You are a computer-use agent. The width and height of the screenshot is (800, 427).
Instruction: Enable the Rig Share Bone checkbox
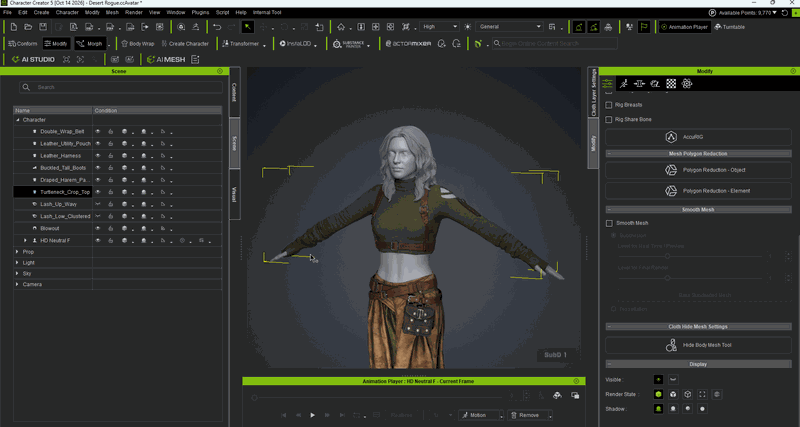coord(609,119)
